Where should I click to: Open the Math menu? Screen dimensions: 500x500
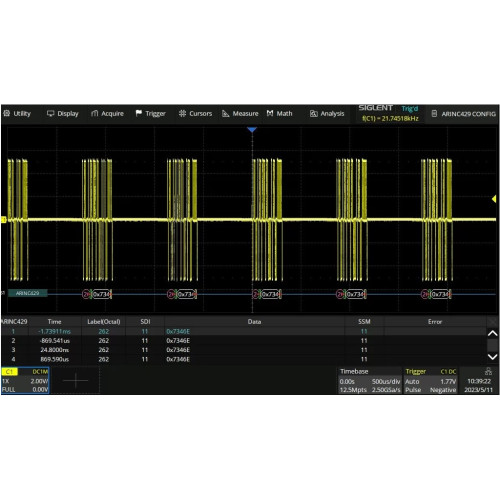[x=279, y=114]
